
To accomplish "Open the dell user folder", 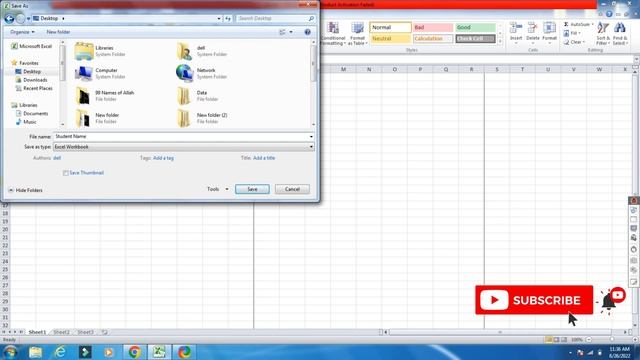I will (x=202, y=51).
